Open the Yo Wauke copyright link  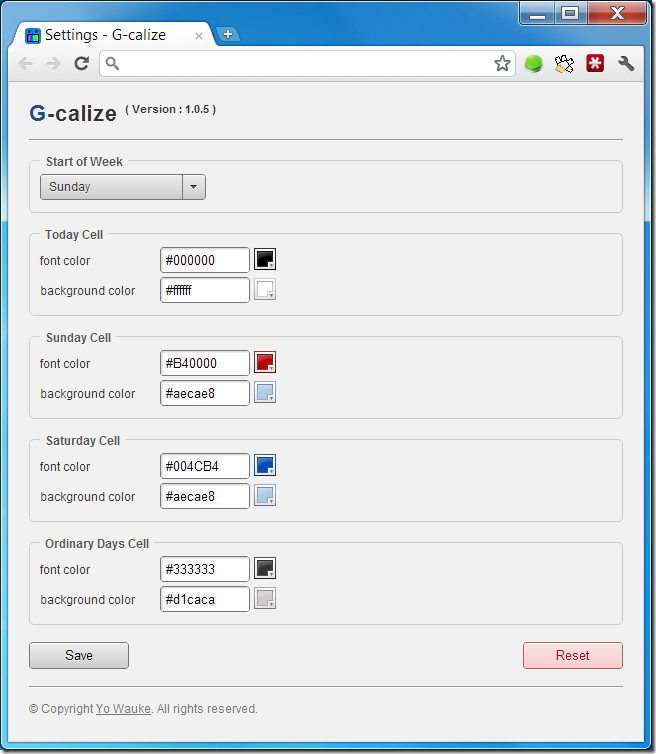pos(124,709)
